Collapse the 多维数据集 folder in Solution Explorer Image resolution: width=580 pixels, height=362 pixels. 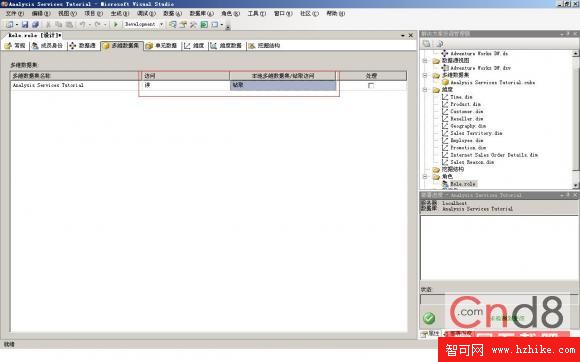(x=425, y=75)
